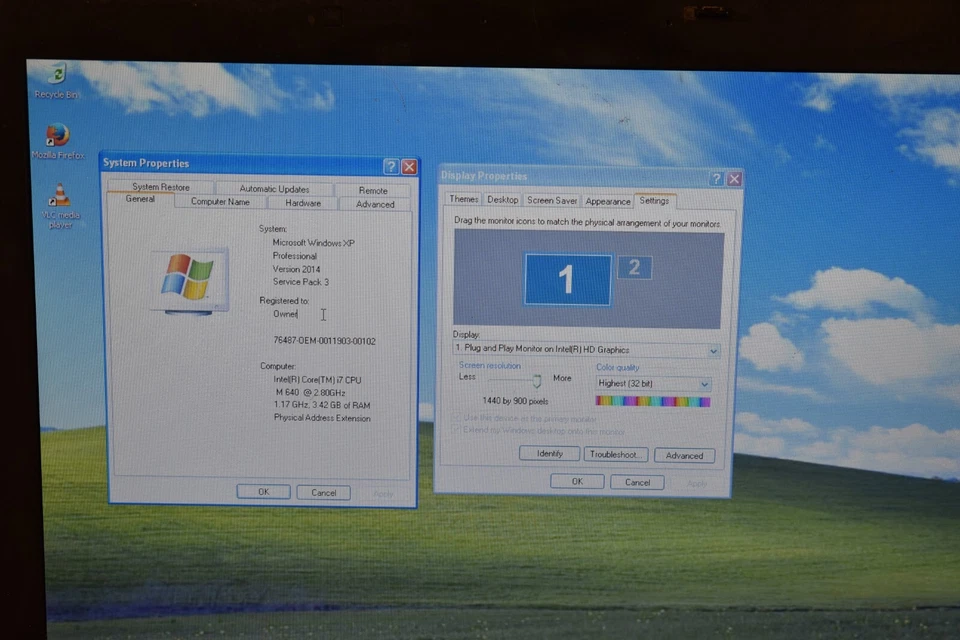The image size is (960, 640).
Task: Click the Identify button
Action: [549, 453]
